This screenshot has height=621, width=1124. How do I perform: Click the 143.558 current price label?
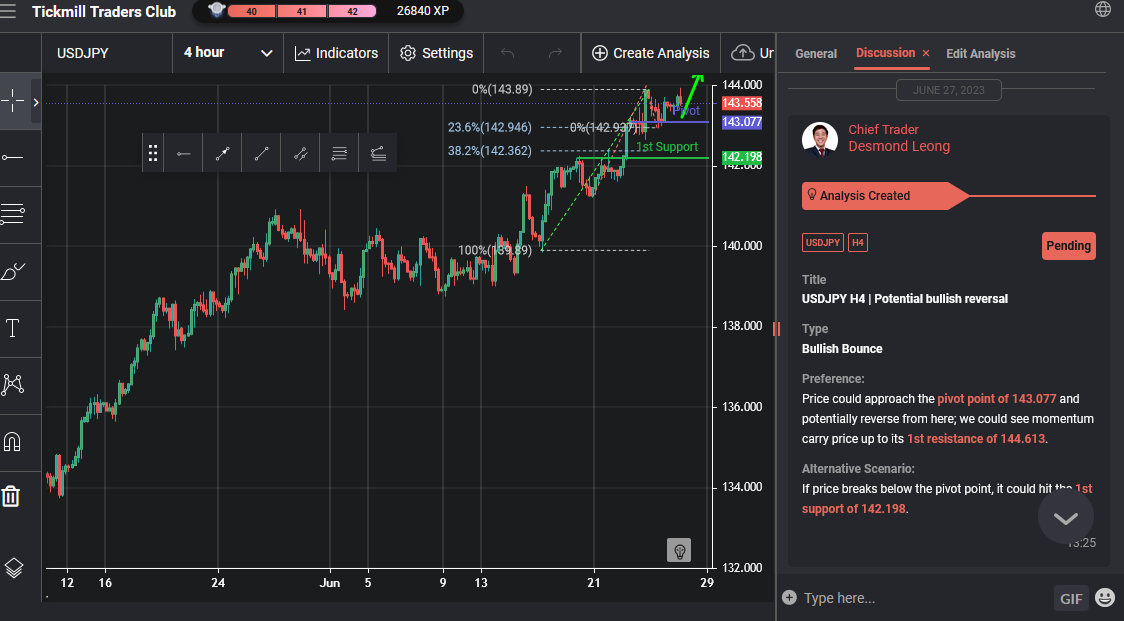point(742,103)
